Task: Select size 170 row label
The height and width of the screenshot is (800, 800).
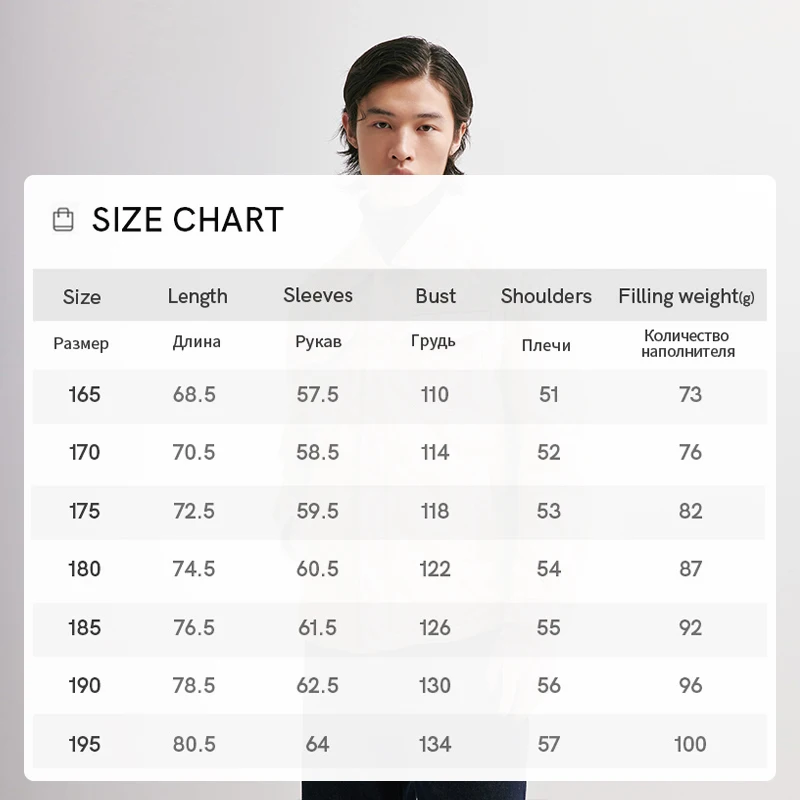Action: [85, 452]
